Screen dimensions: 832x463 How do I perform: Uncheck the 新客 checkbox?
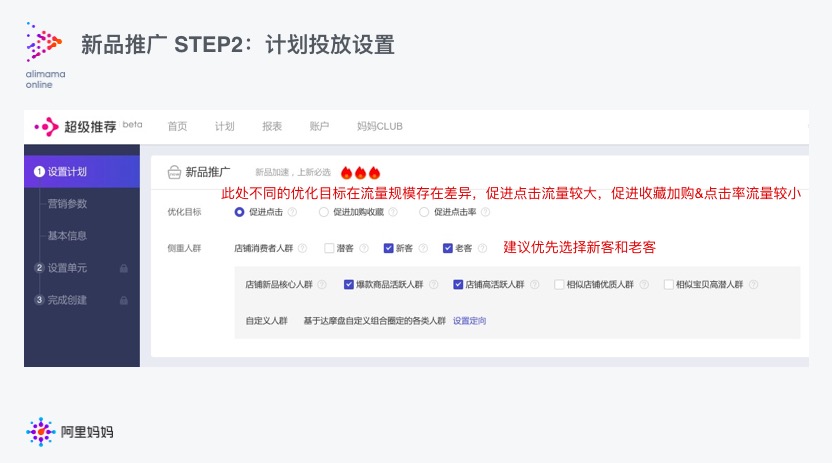(388, 248)
